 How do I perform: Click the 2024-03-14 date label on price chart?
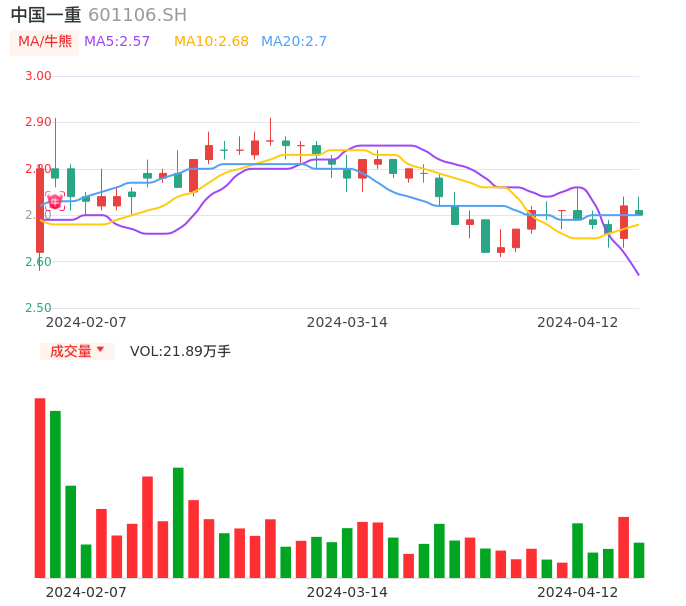pyautogui.click(x=347, y=322)
